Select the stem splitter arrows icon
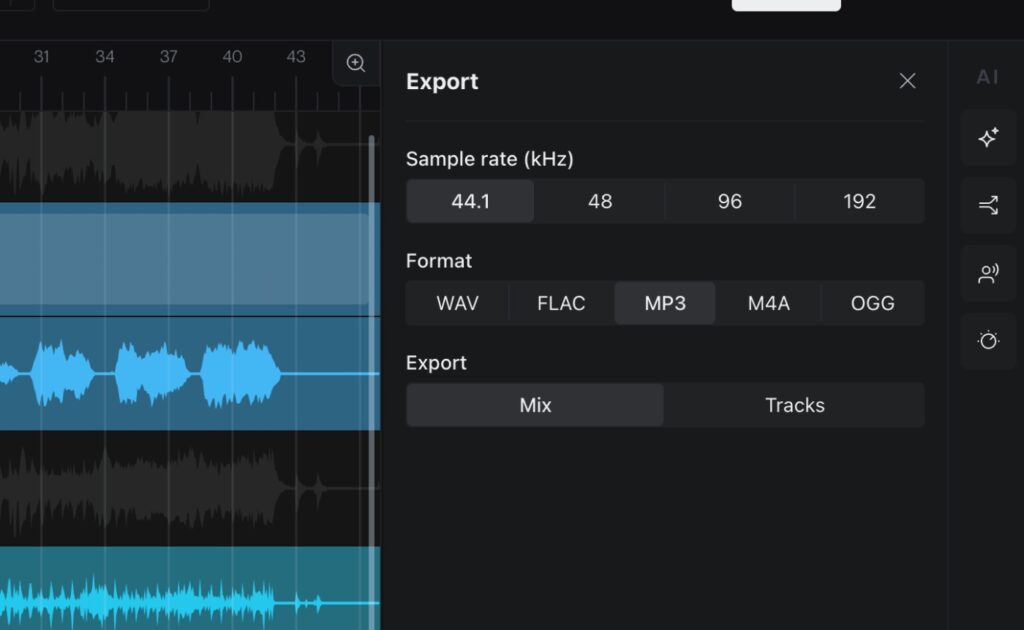This screenshot has width=1024, height=630. [x=988, y=206]
